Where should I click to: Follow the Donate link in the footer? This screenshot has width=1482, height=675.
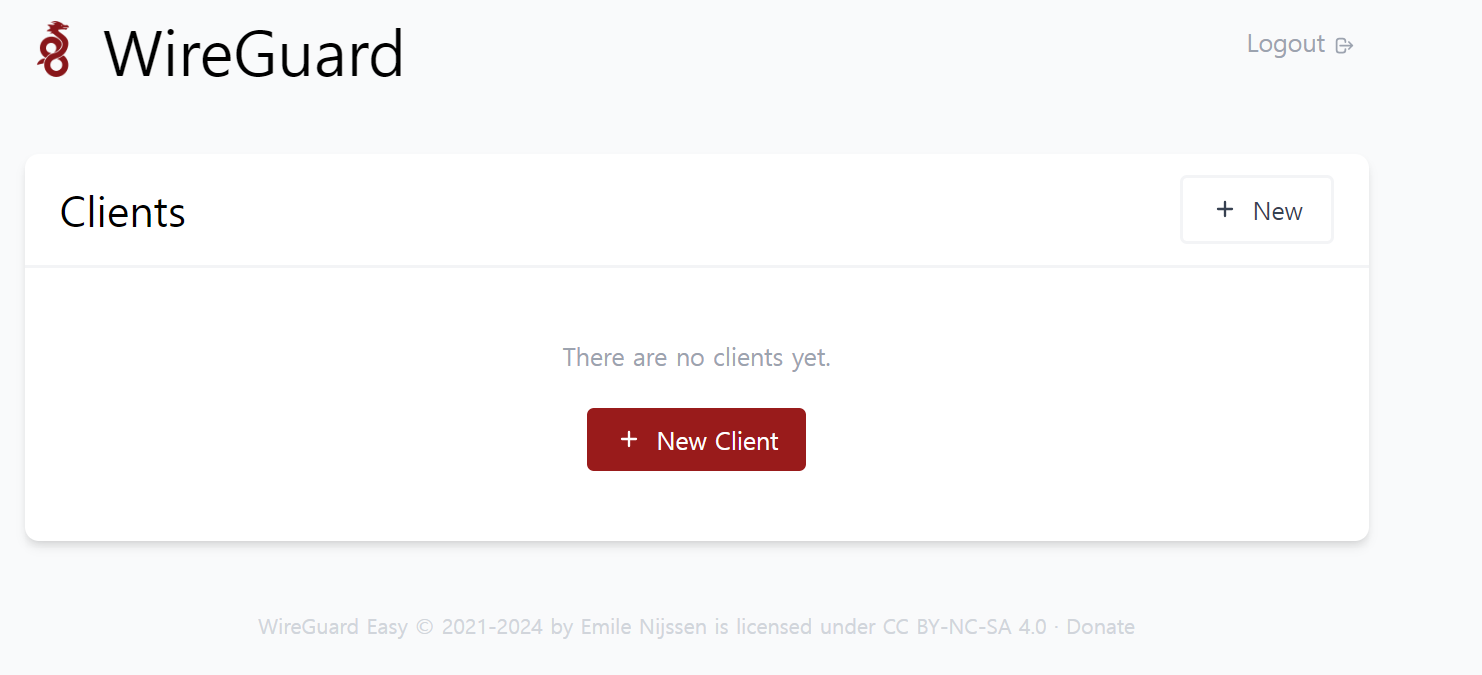(1100, 627)
